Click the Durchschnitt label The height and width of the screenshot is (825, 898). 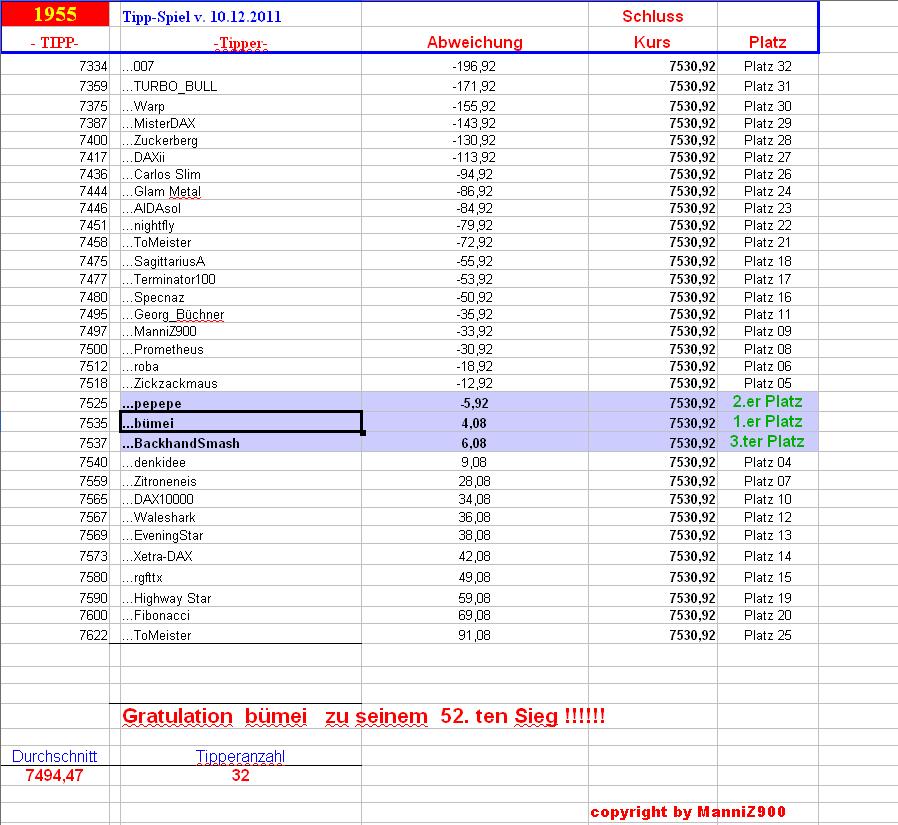pos(54,756)
